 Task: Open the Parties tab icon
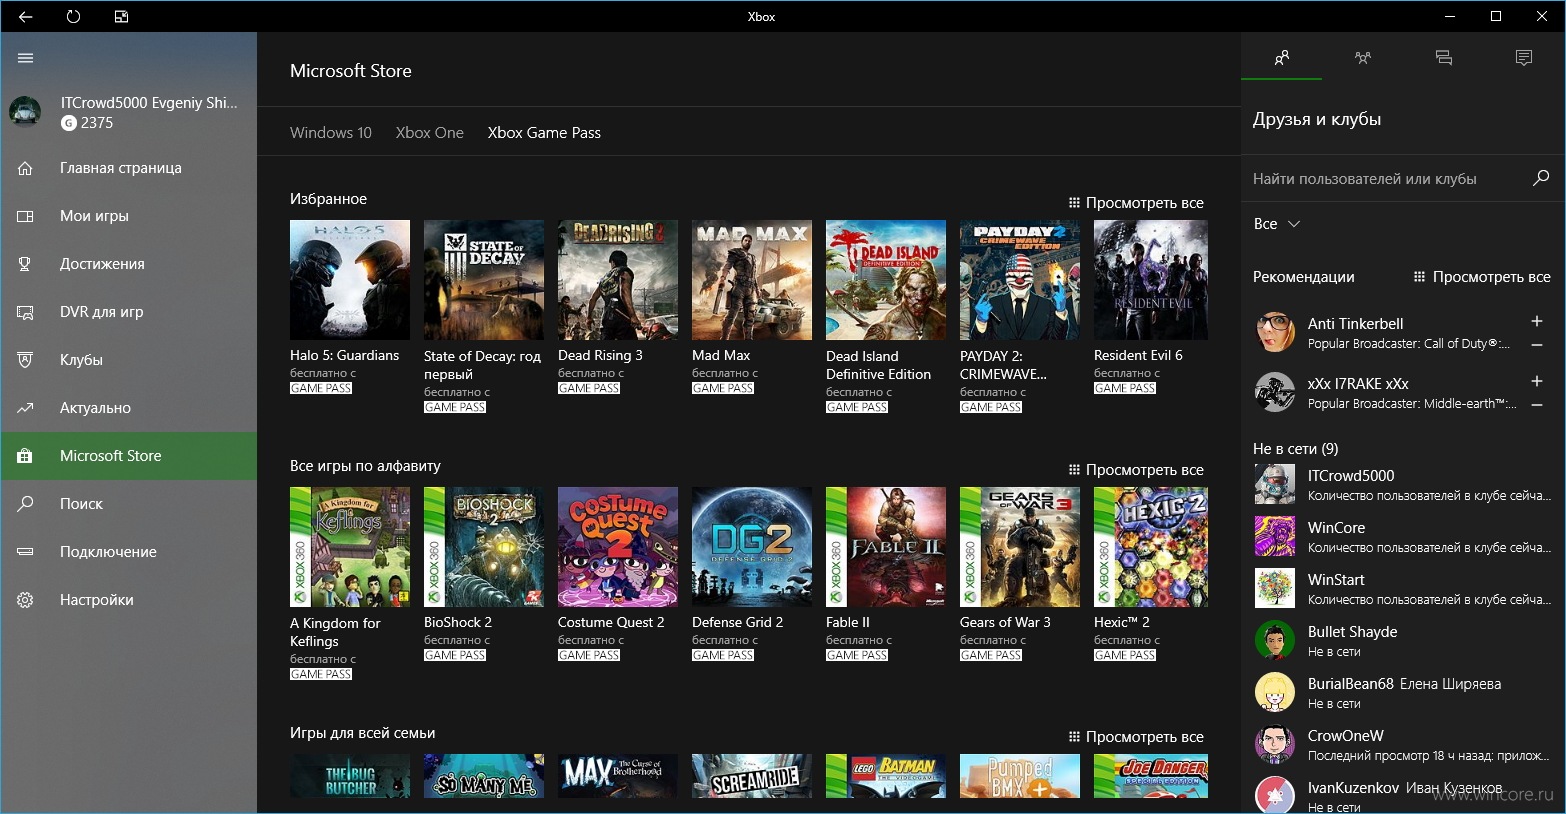(1362, 58)
